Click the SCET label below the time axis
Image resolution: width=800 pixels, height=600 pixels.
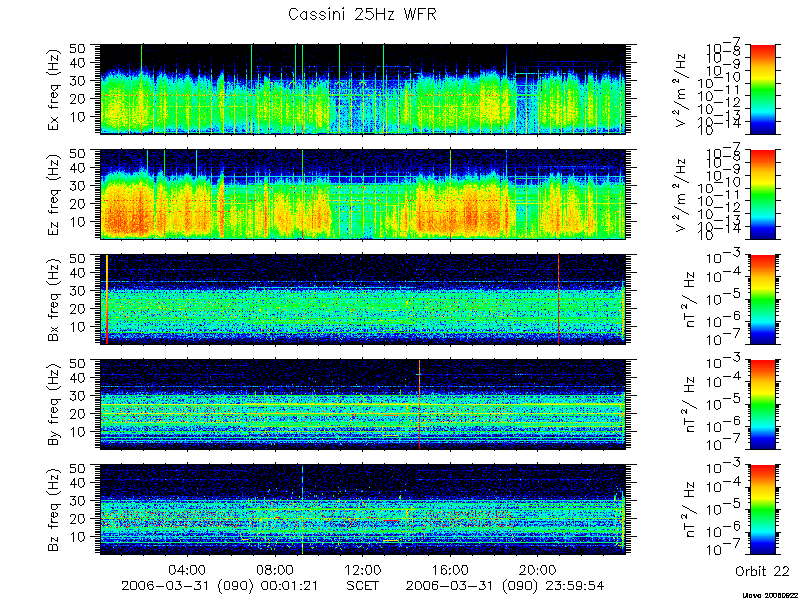(x=363, y=585)
